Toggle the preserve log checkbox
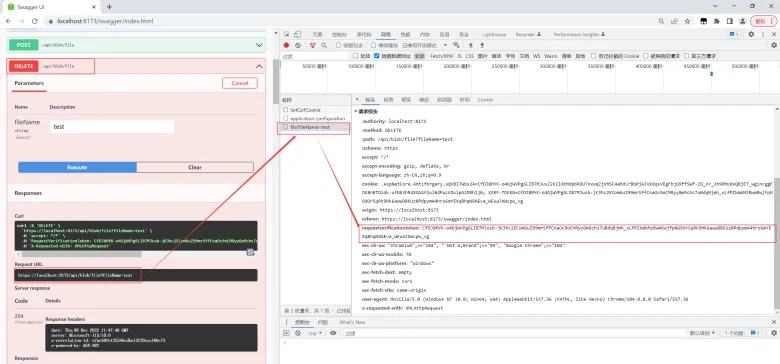The width and height of the screenshot is (780, 364). point(339,45)
